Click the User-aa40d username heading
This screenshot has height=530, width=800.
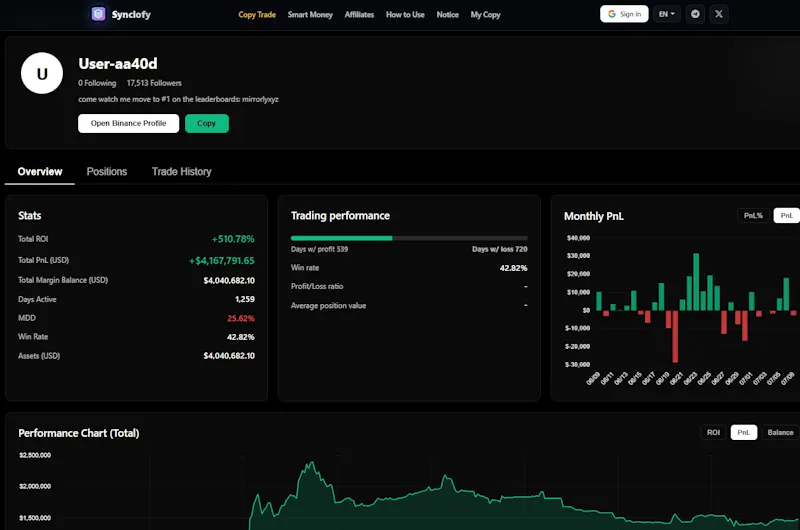click(118, 64)
